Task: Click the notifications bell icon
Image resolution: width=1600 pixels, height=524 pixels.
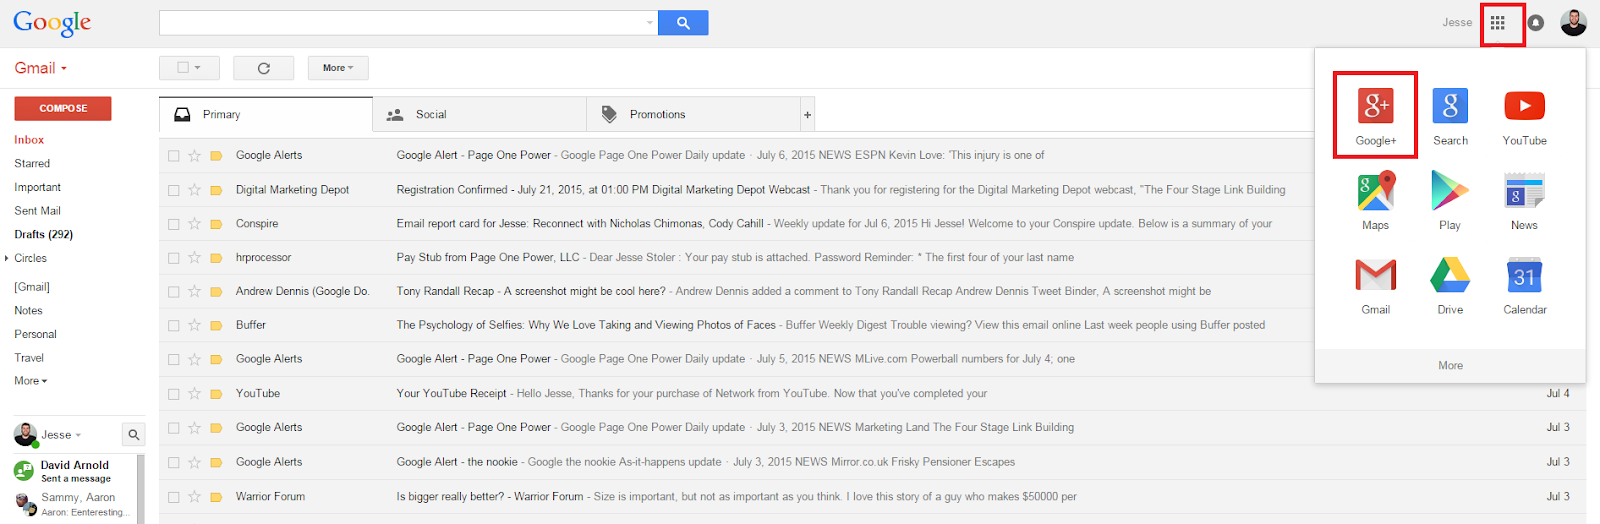Action: (1536, 23)
